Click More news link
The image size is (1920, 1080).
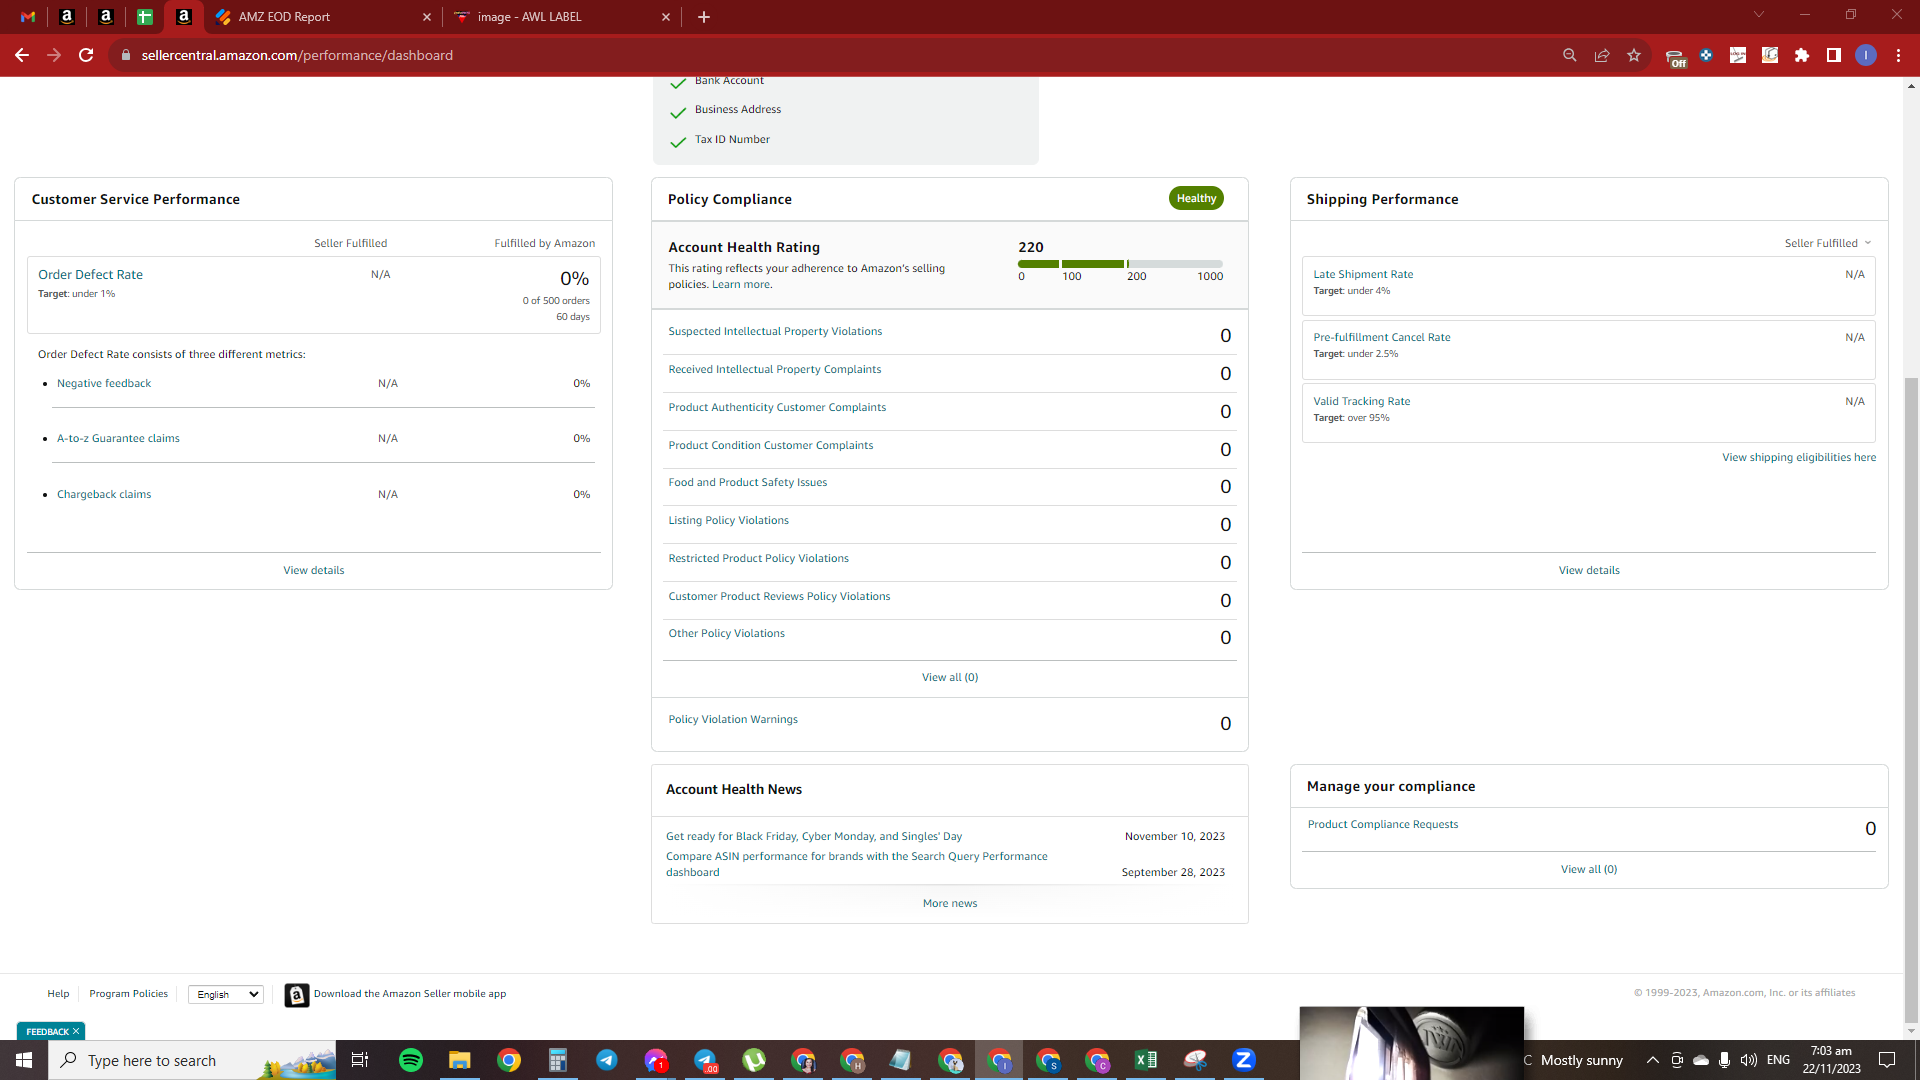click(x=950, y=904)
